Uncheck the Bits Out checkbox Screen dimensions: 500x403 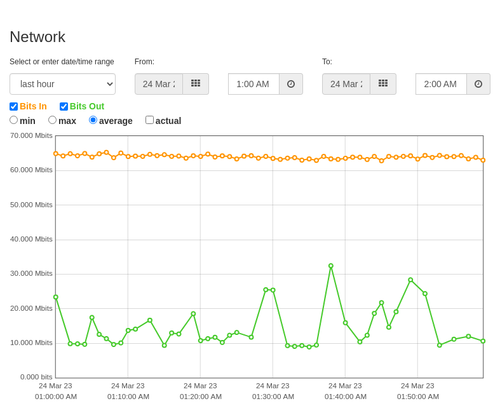click(64, 106)
